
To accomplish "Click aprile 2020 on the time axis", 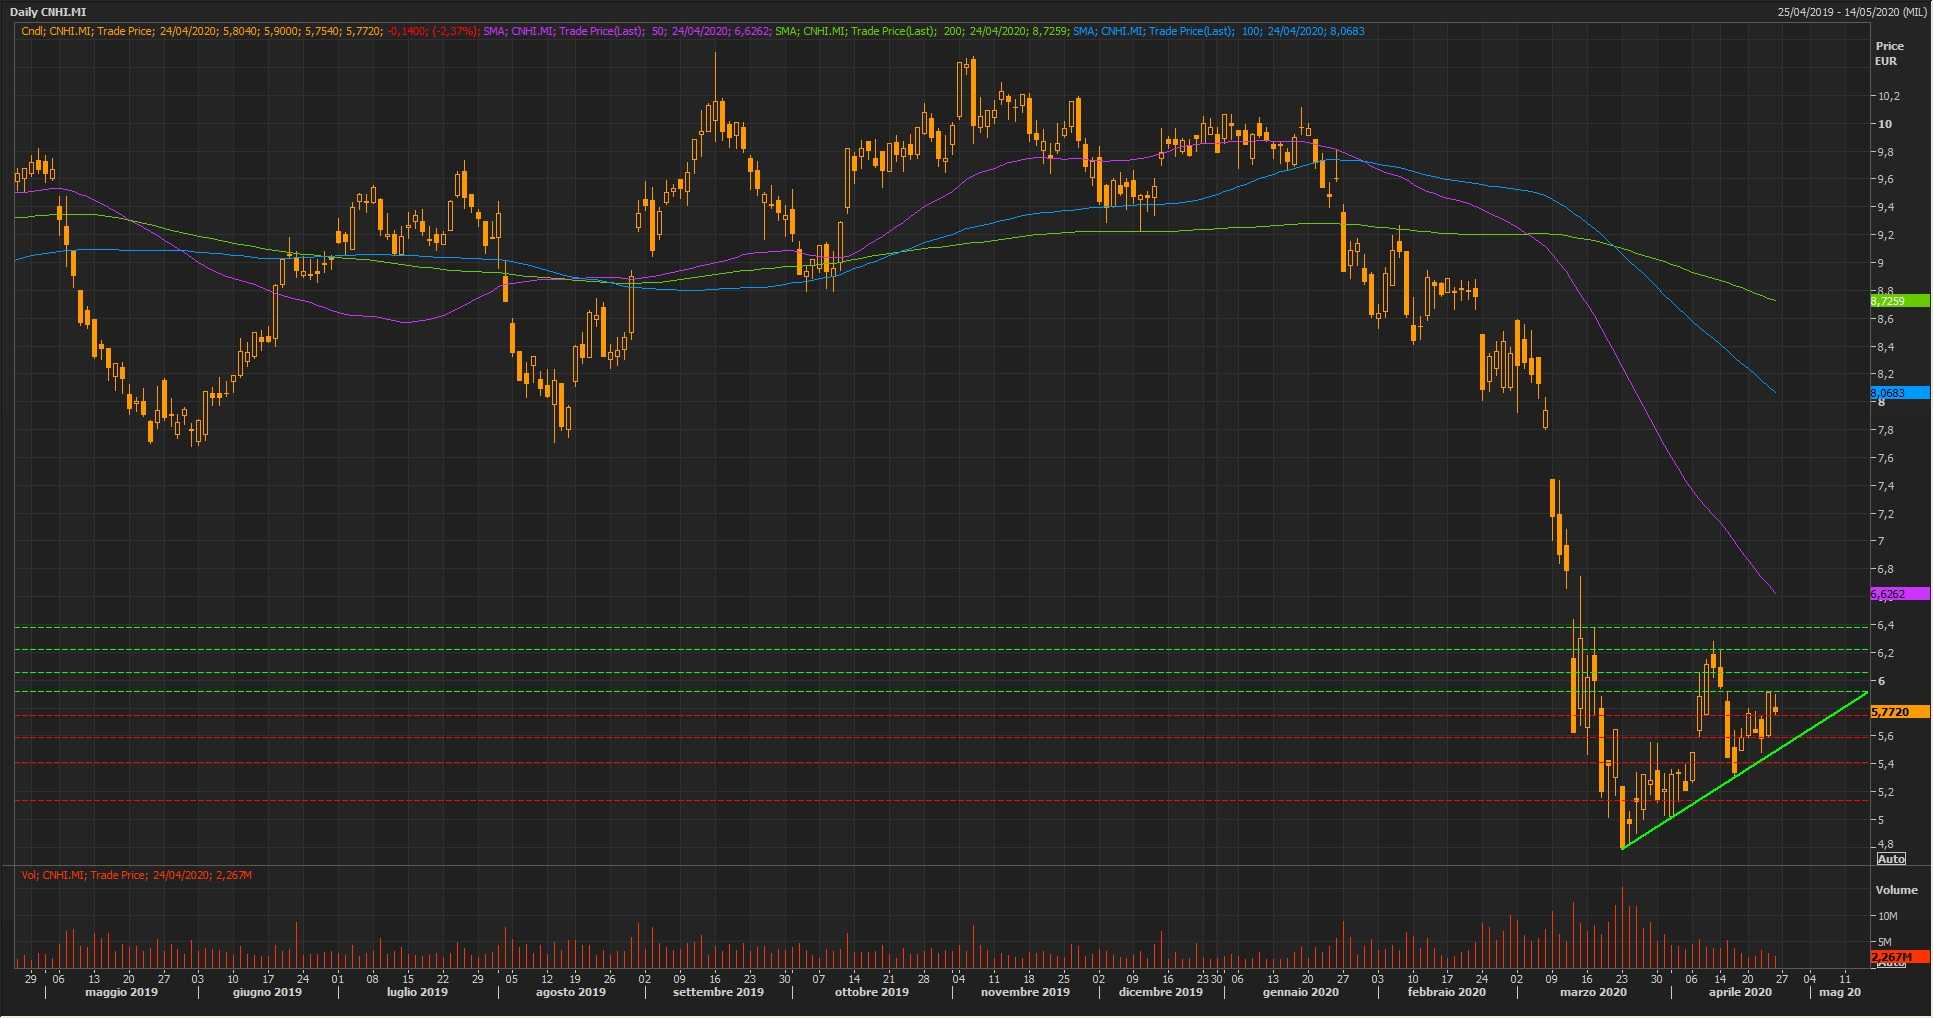I will [1740, 992].
